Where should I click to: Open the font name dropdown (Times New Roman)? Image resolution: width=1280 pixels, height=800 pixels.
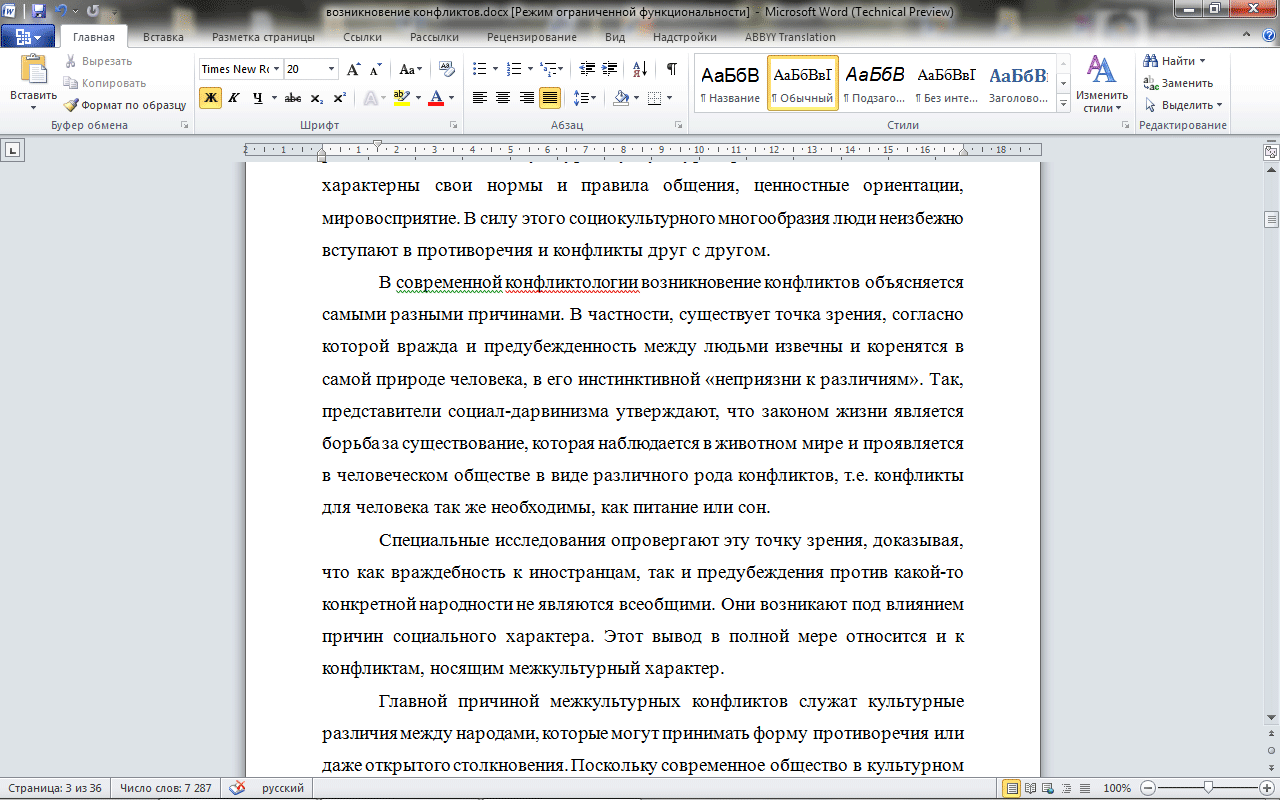[x=276, y=69]
